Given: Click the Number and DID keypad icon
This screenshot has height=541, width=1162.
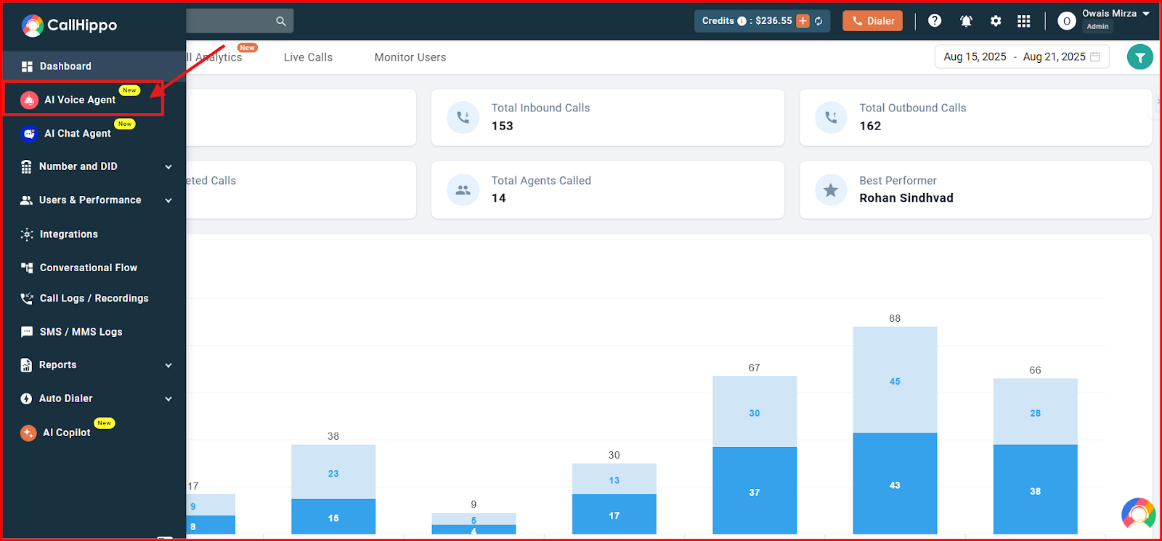Looking at the screenshot, I should tap(27, 167).
